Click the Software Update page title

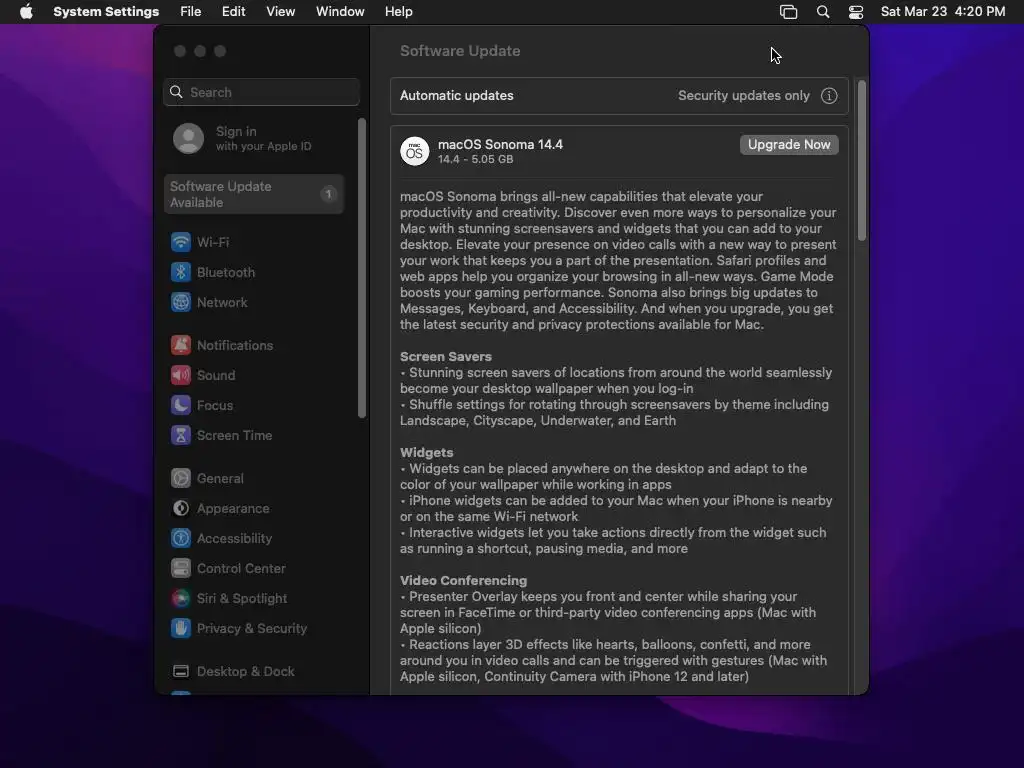(x=460, y=51)
